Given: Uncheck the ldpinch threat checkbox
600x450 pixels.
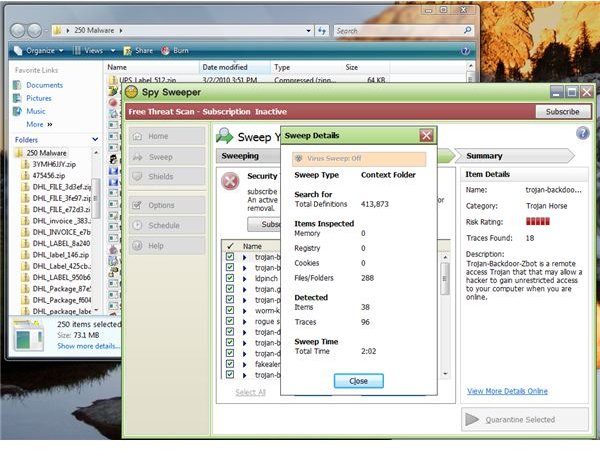Looking at the screenshot, I should 230,278.
